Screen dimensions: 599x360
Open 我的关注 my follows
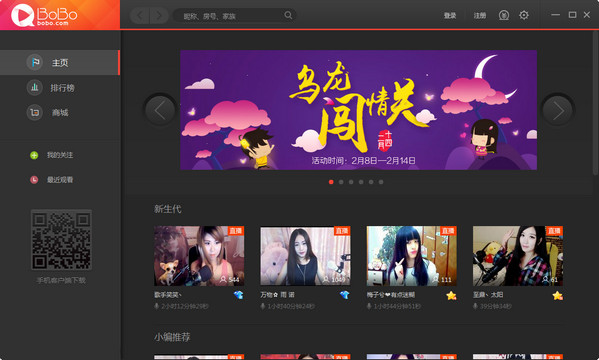pos(60,155)
